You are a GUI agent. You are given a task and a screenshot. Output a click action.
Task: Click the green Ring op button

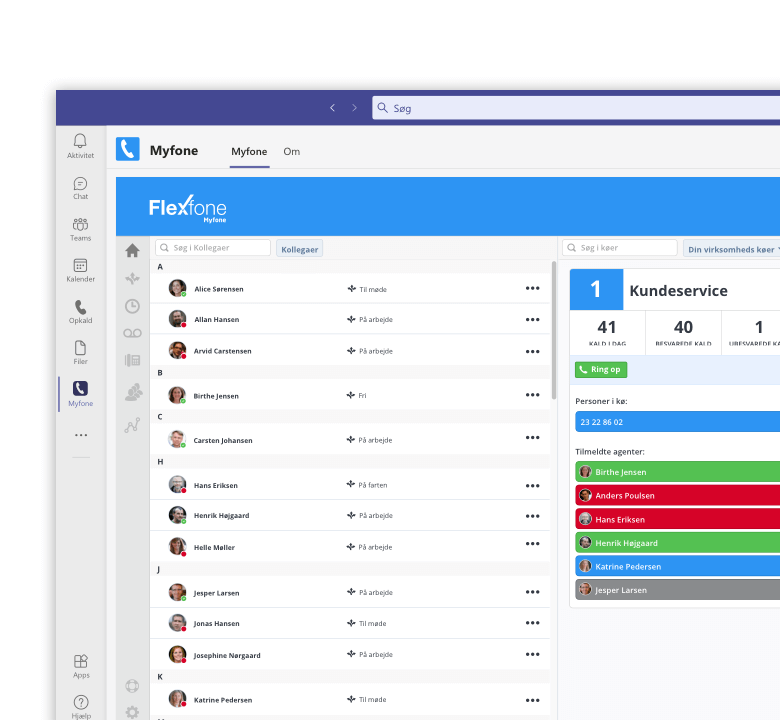pyautogui.click(x=601, y=370)
